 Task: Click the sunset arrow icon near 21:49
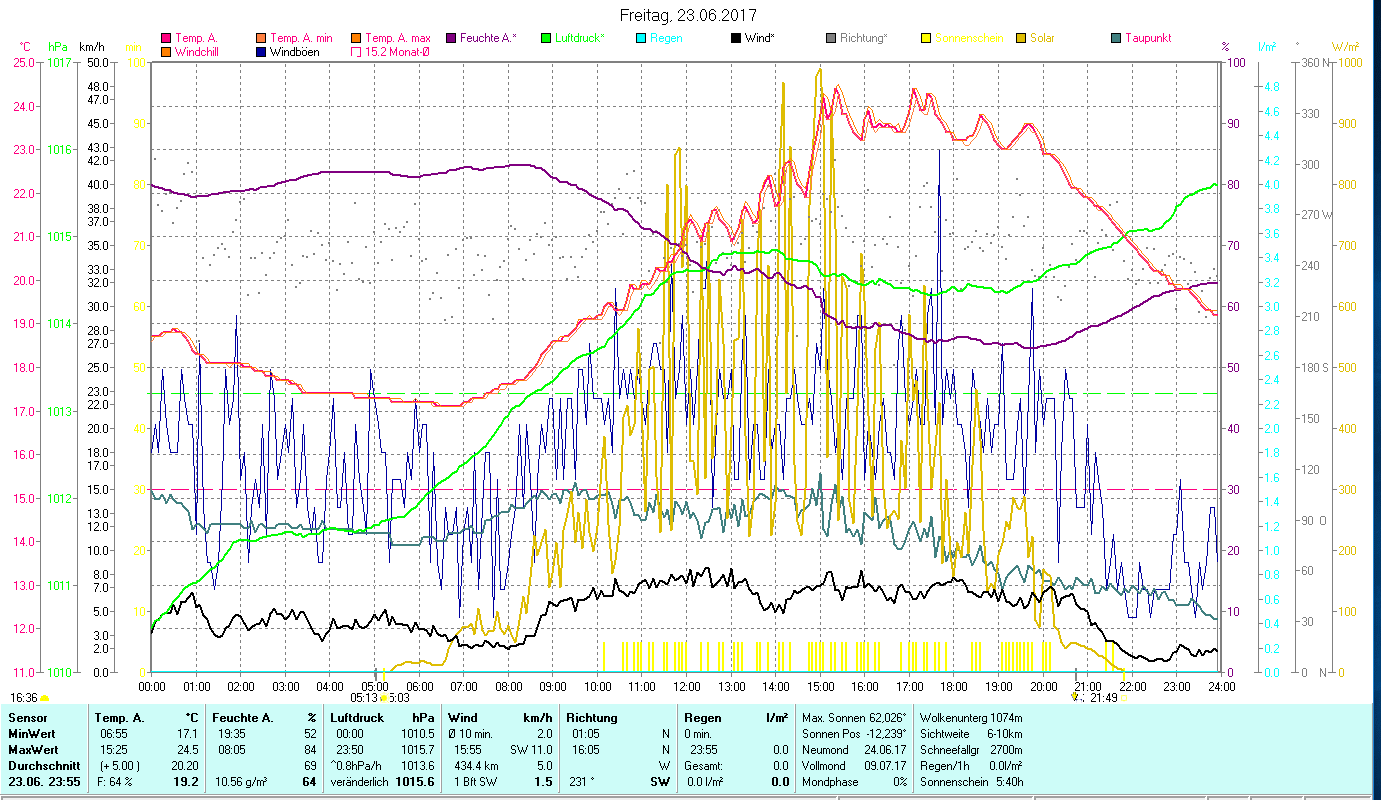click(x=1075, y=696)
